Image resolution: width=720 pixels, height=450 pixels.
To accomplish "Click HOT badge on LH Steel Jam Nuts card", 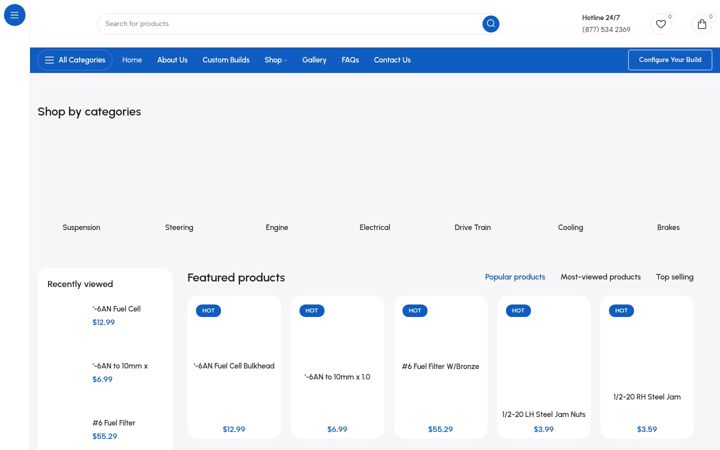I will [x=518, y=310].
